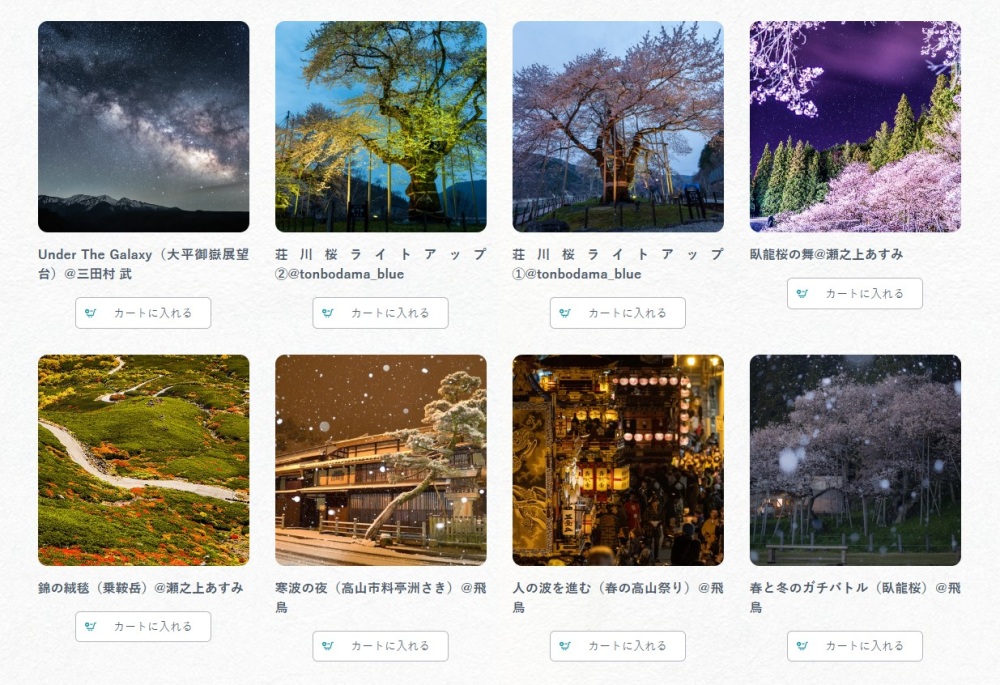
Task: Click cart icon under 錦の絨毯 photo
Action: 91,626
